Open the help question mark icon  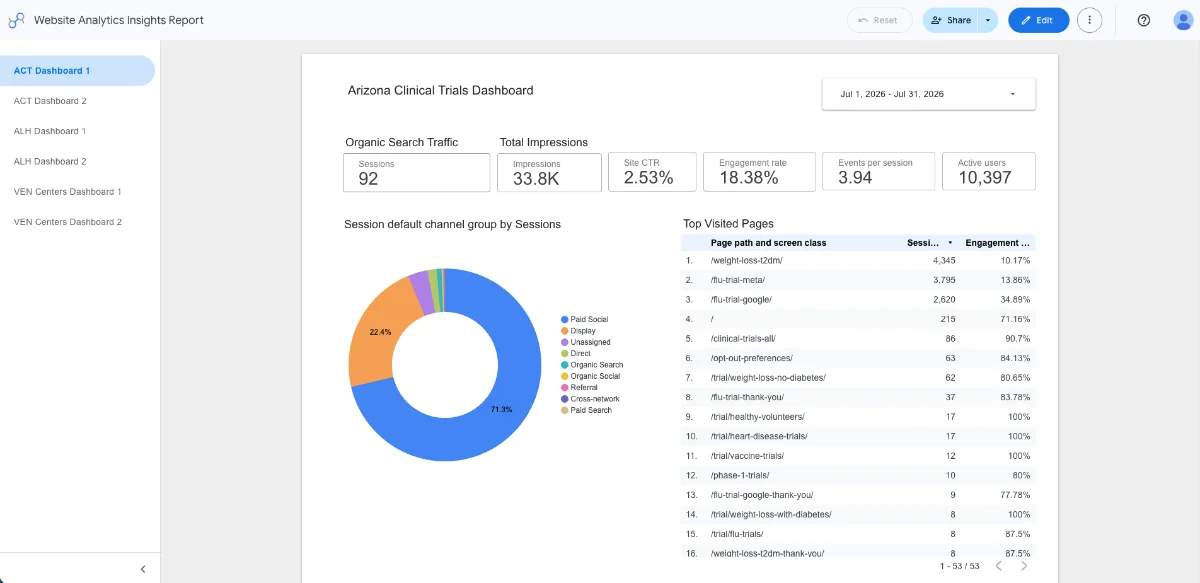tap(1144, 20)
